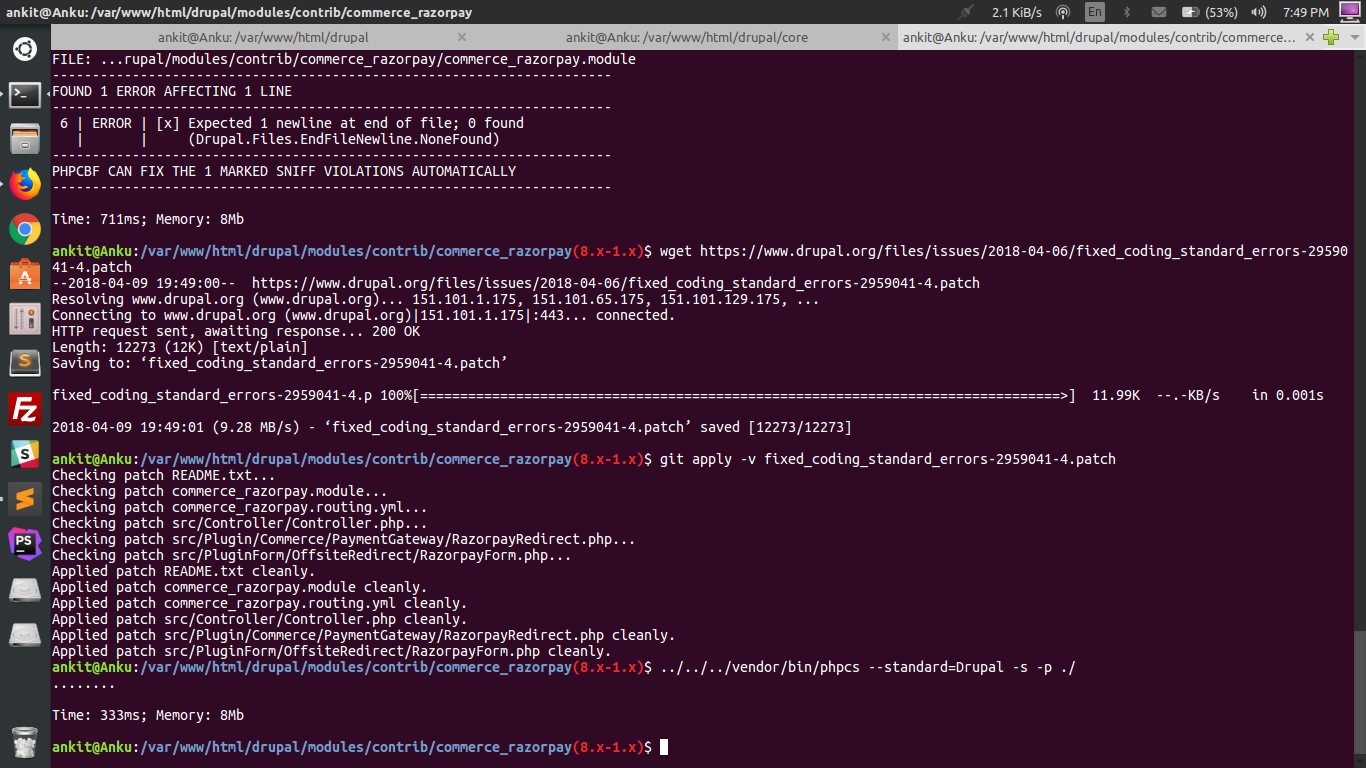1366x768 pixels.
Task: Click the wget download progress bar
Action: [744, 395]
